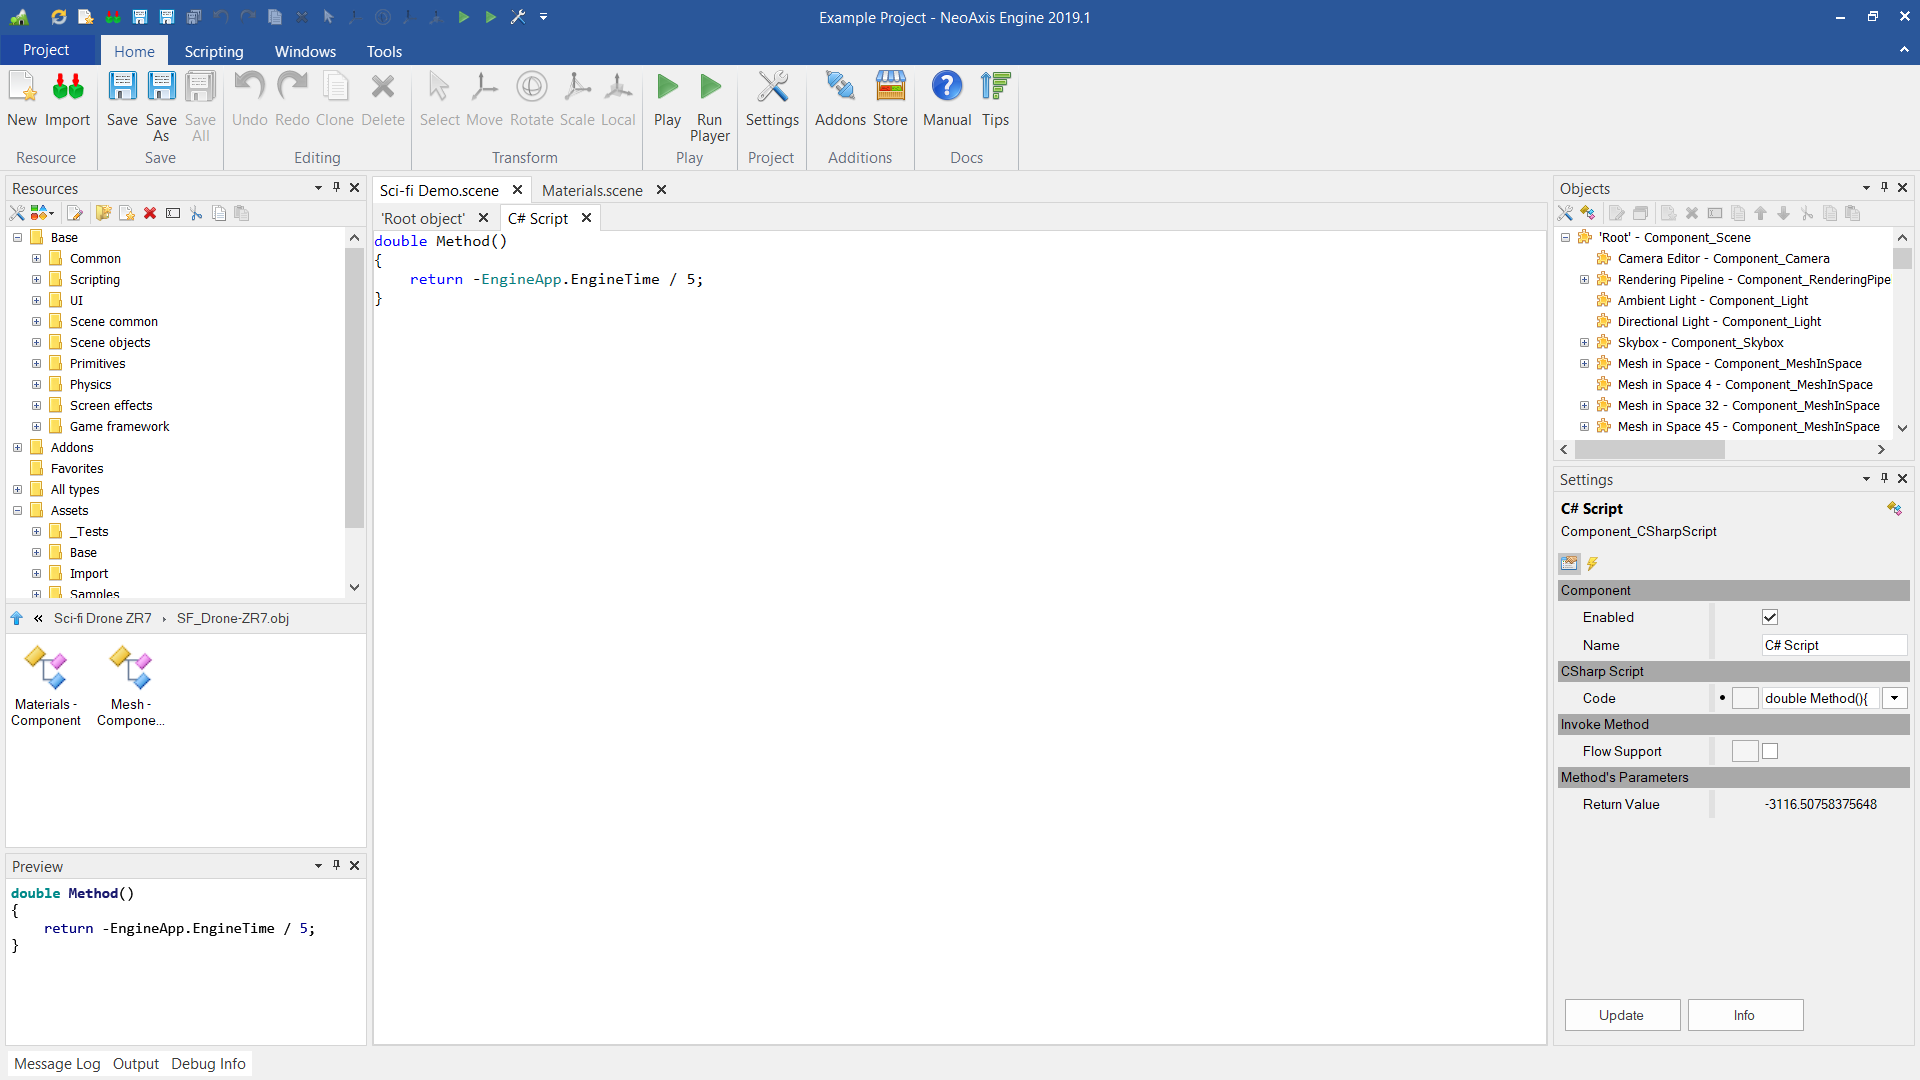
Task: Switch to the Scripting ribbon tab
Action: pyautogui.click(x=213, y=51)
